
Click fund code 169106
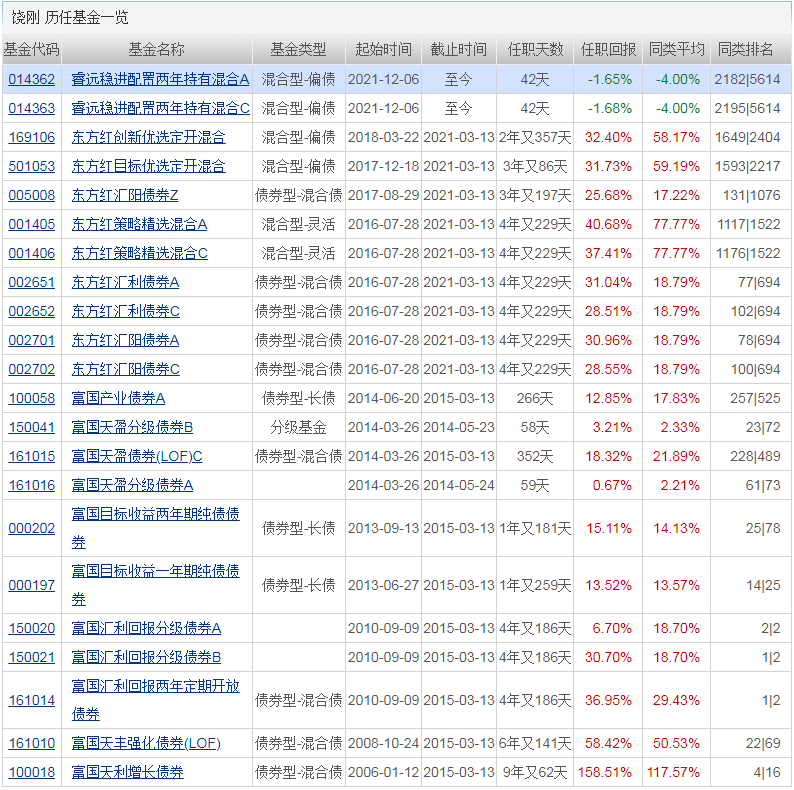pos(32,137)
